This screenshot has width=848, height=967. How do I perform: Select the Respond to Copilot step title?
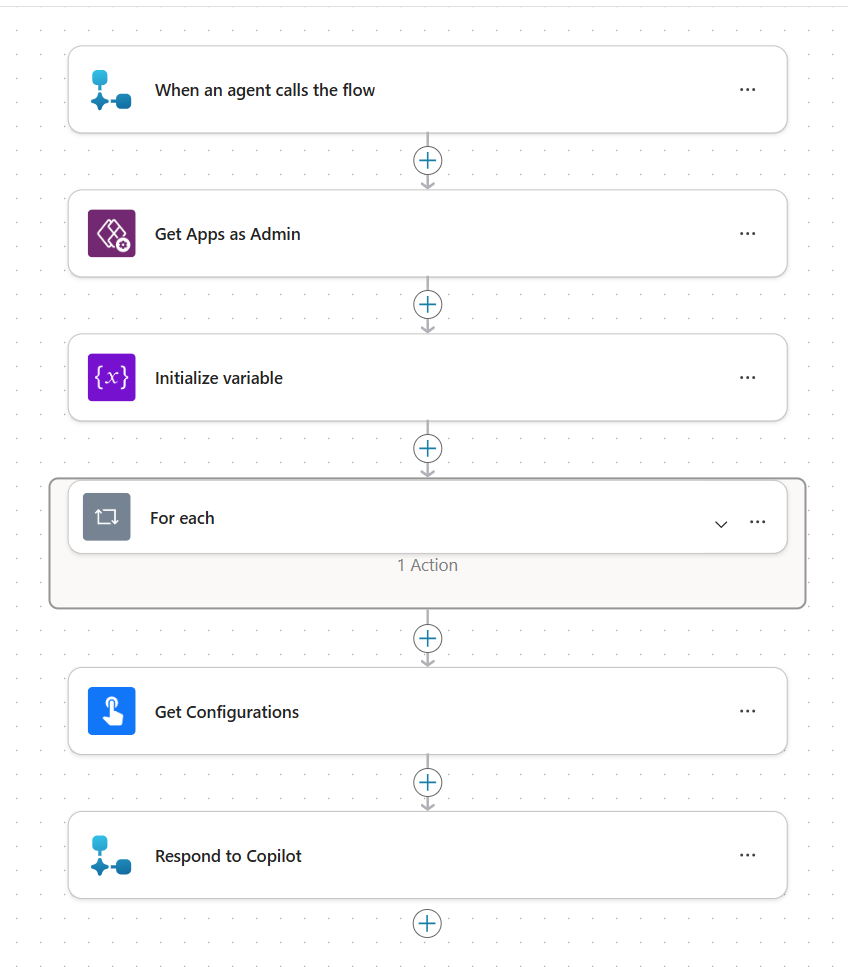(x=228, y=856)
